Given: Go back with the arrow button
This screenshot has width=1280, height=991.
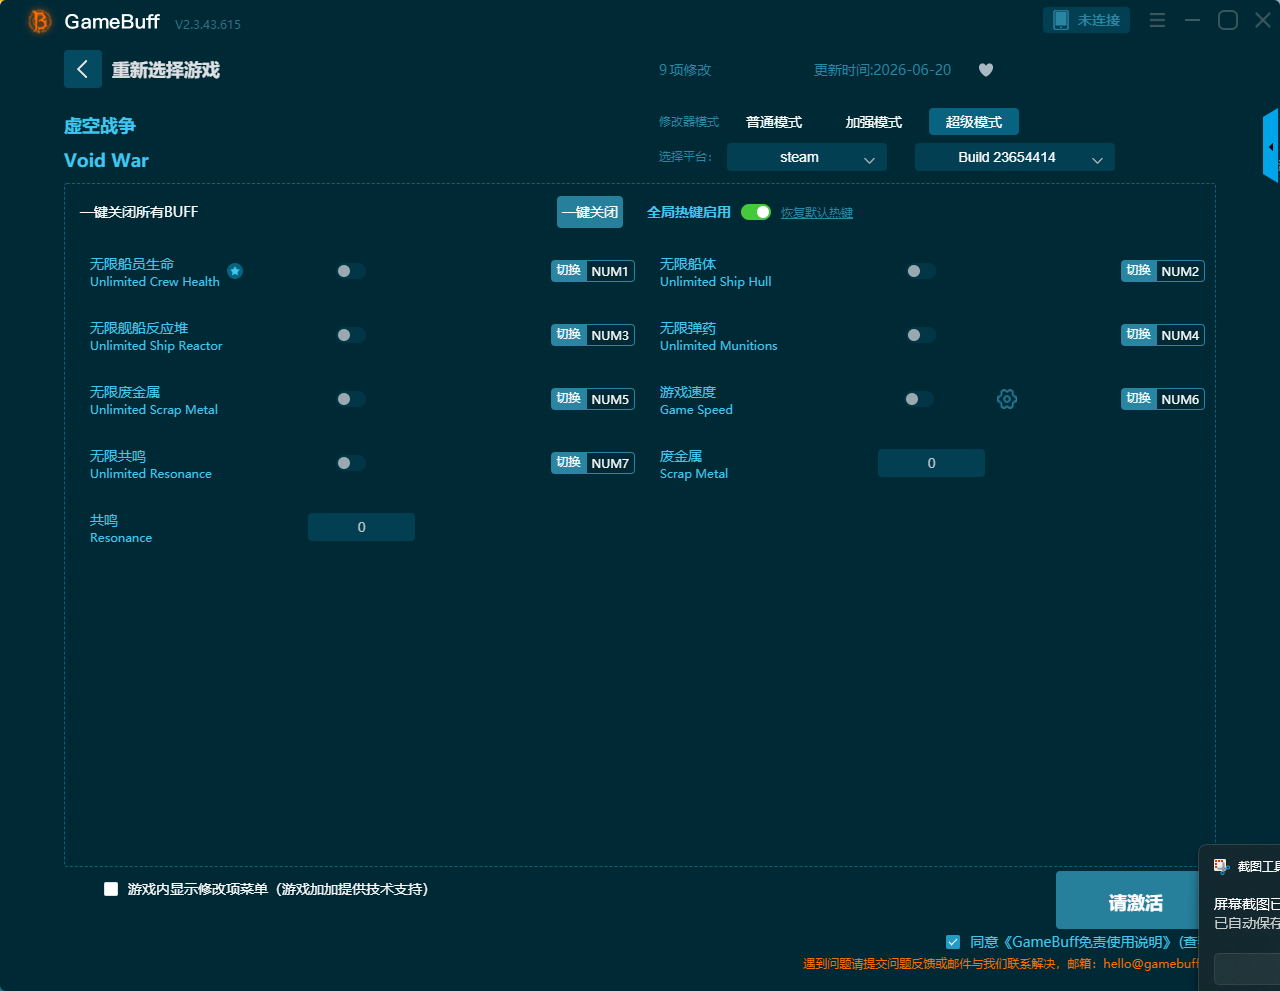Looking at the screenshot, I should point(83,69).
